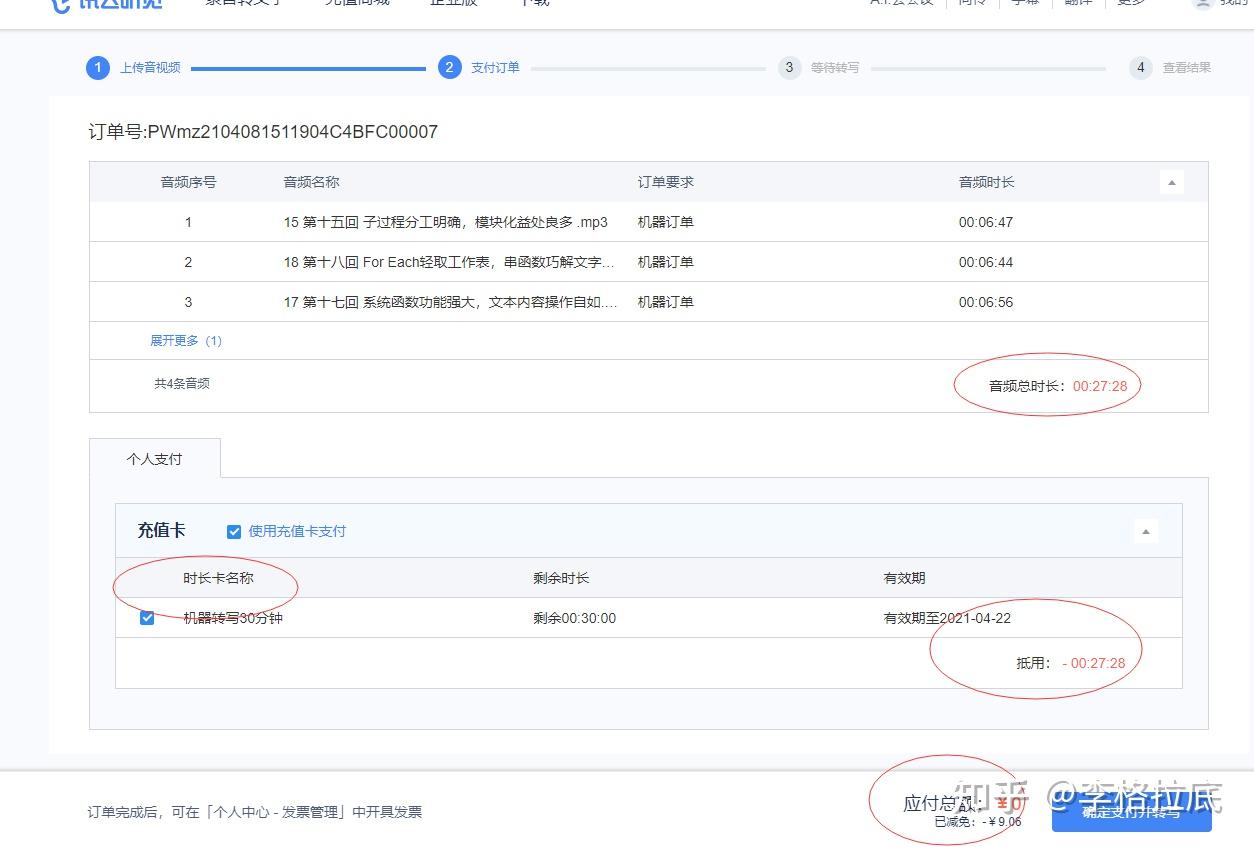The height and width of the screenshot is (847, 1254).
Task: Select the 个人支付 tab
Action: tap(154, 459)
